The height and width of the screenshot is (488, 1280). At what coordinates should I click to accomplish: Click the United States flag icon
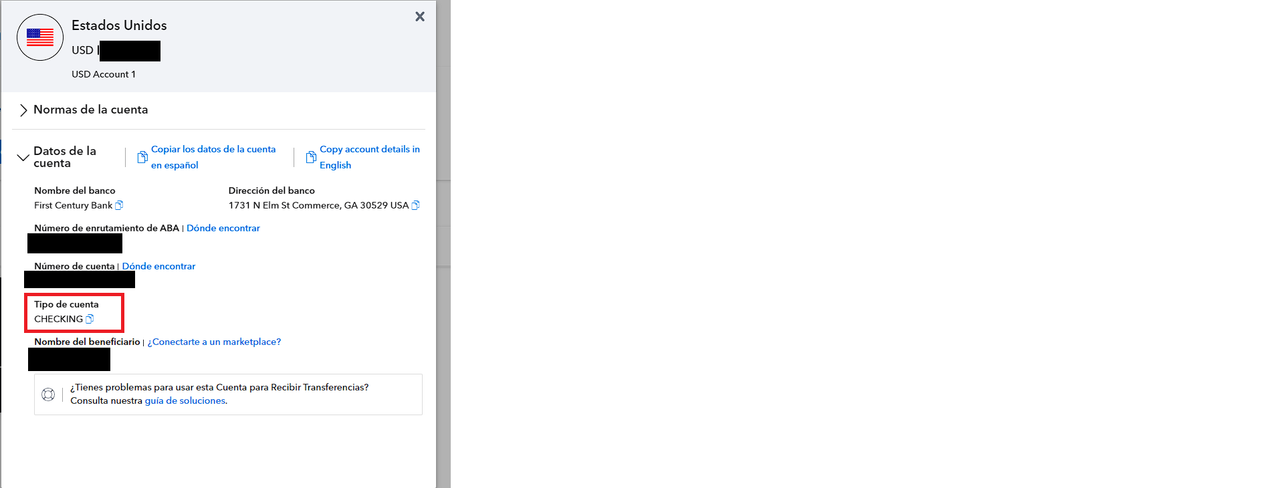click(40, 37)
